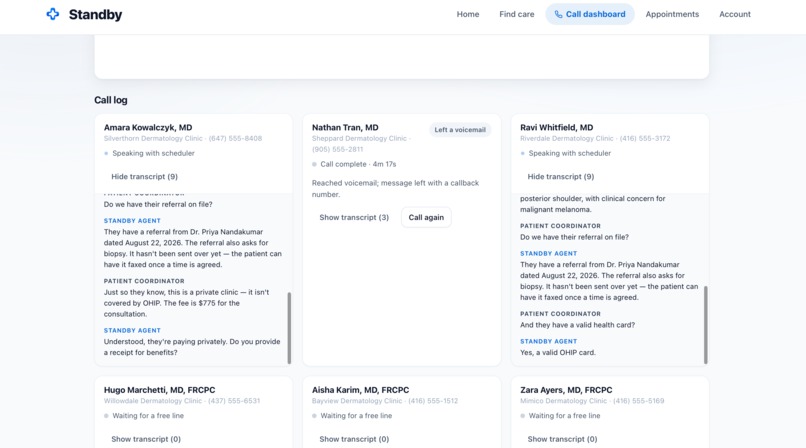Show transcript (3) for Nathan Tran

[x=354, y=217]
